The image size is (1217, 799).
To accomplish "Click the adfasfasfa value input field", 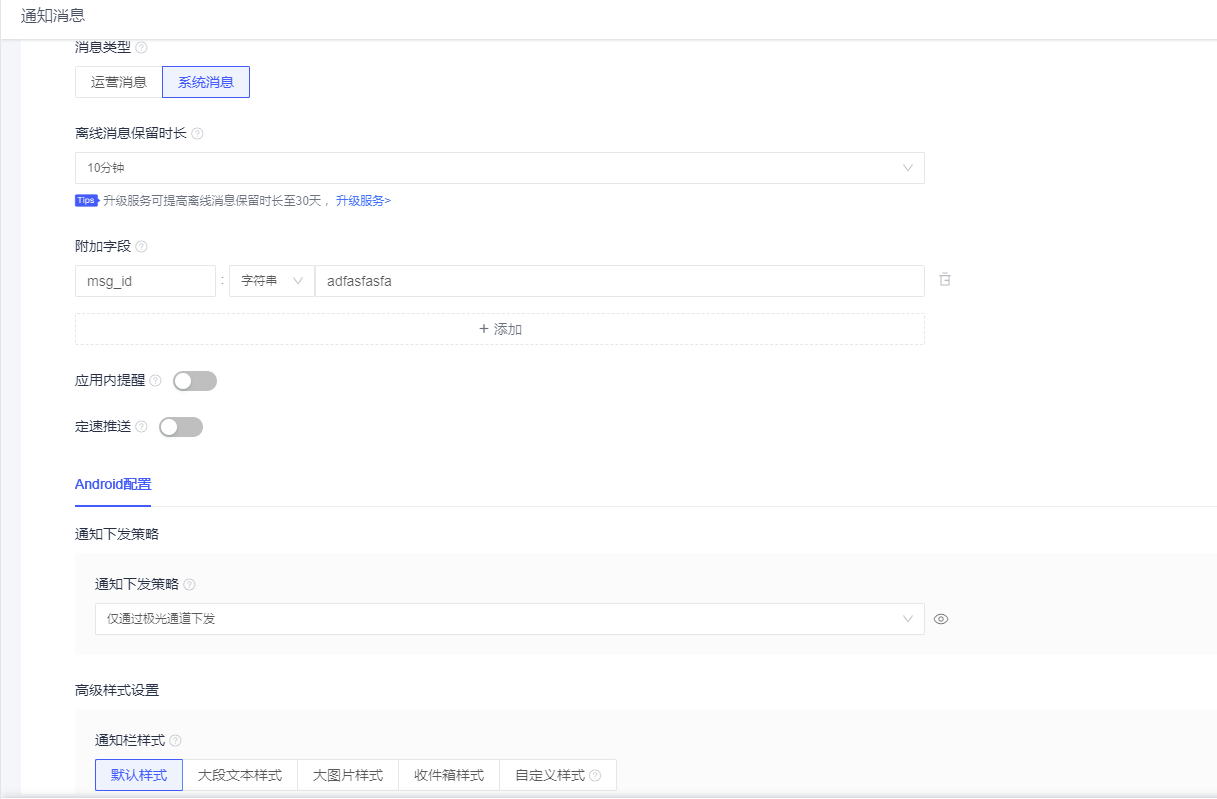I will click(x=619, y=281).
